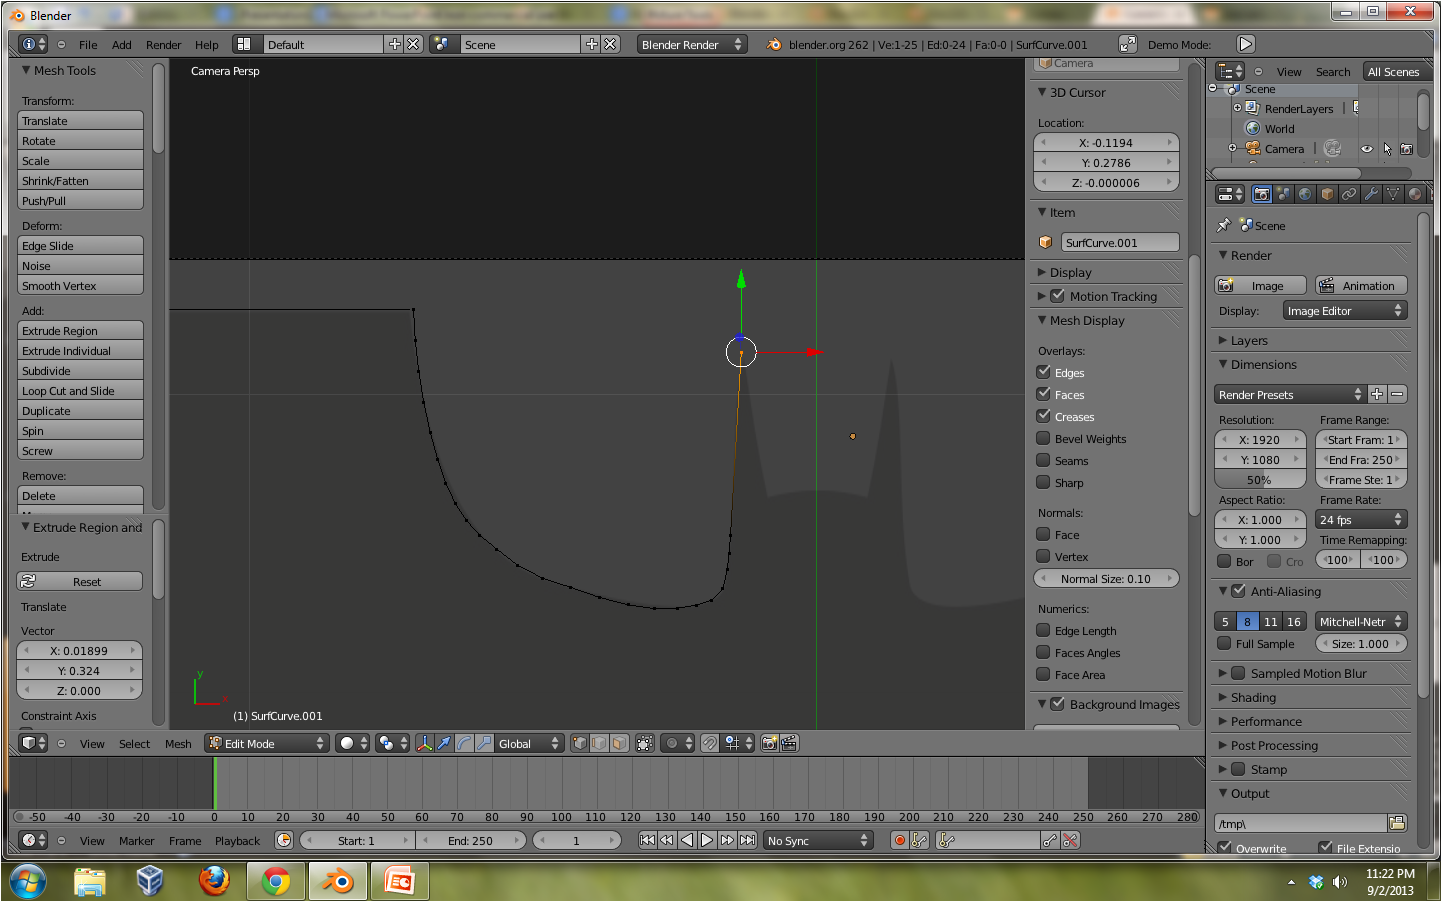This screenshot has width=1442, height=902.
Task: Open Playback menu in timeline
Action: pos(237,841)
